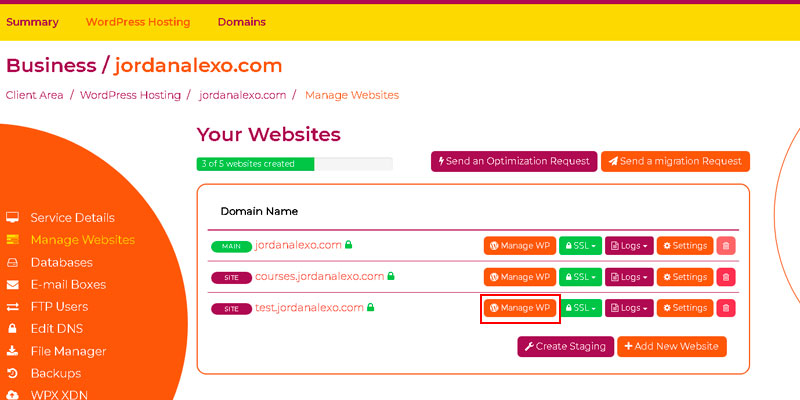Click the Service Details monitor icon
Viewport: 800px width, 400px height.
click(12, 217)
